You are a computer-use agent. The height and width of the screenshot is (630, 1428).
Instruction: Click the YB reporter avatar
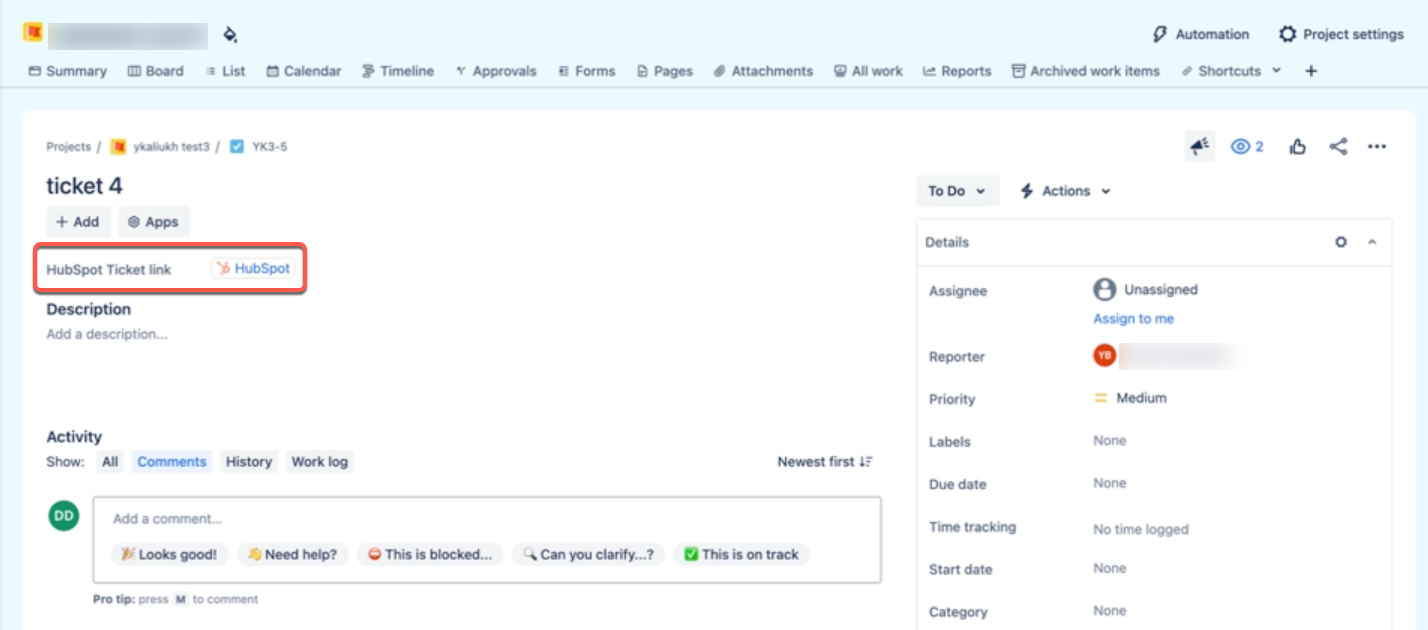(1104, 355)
